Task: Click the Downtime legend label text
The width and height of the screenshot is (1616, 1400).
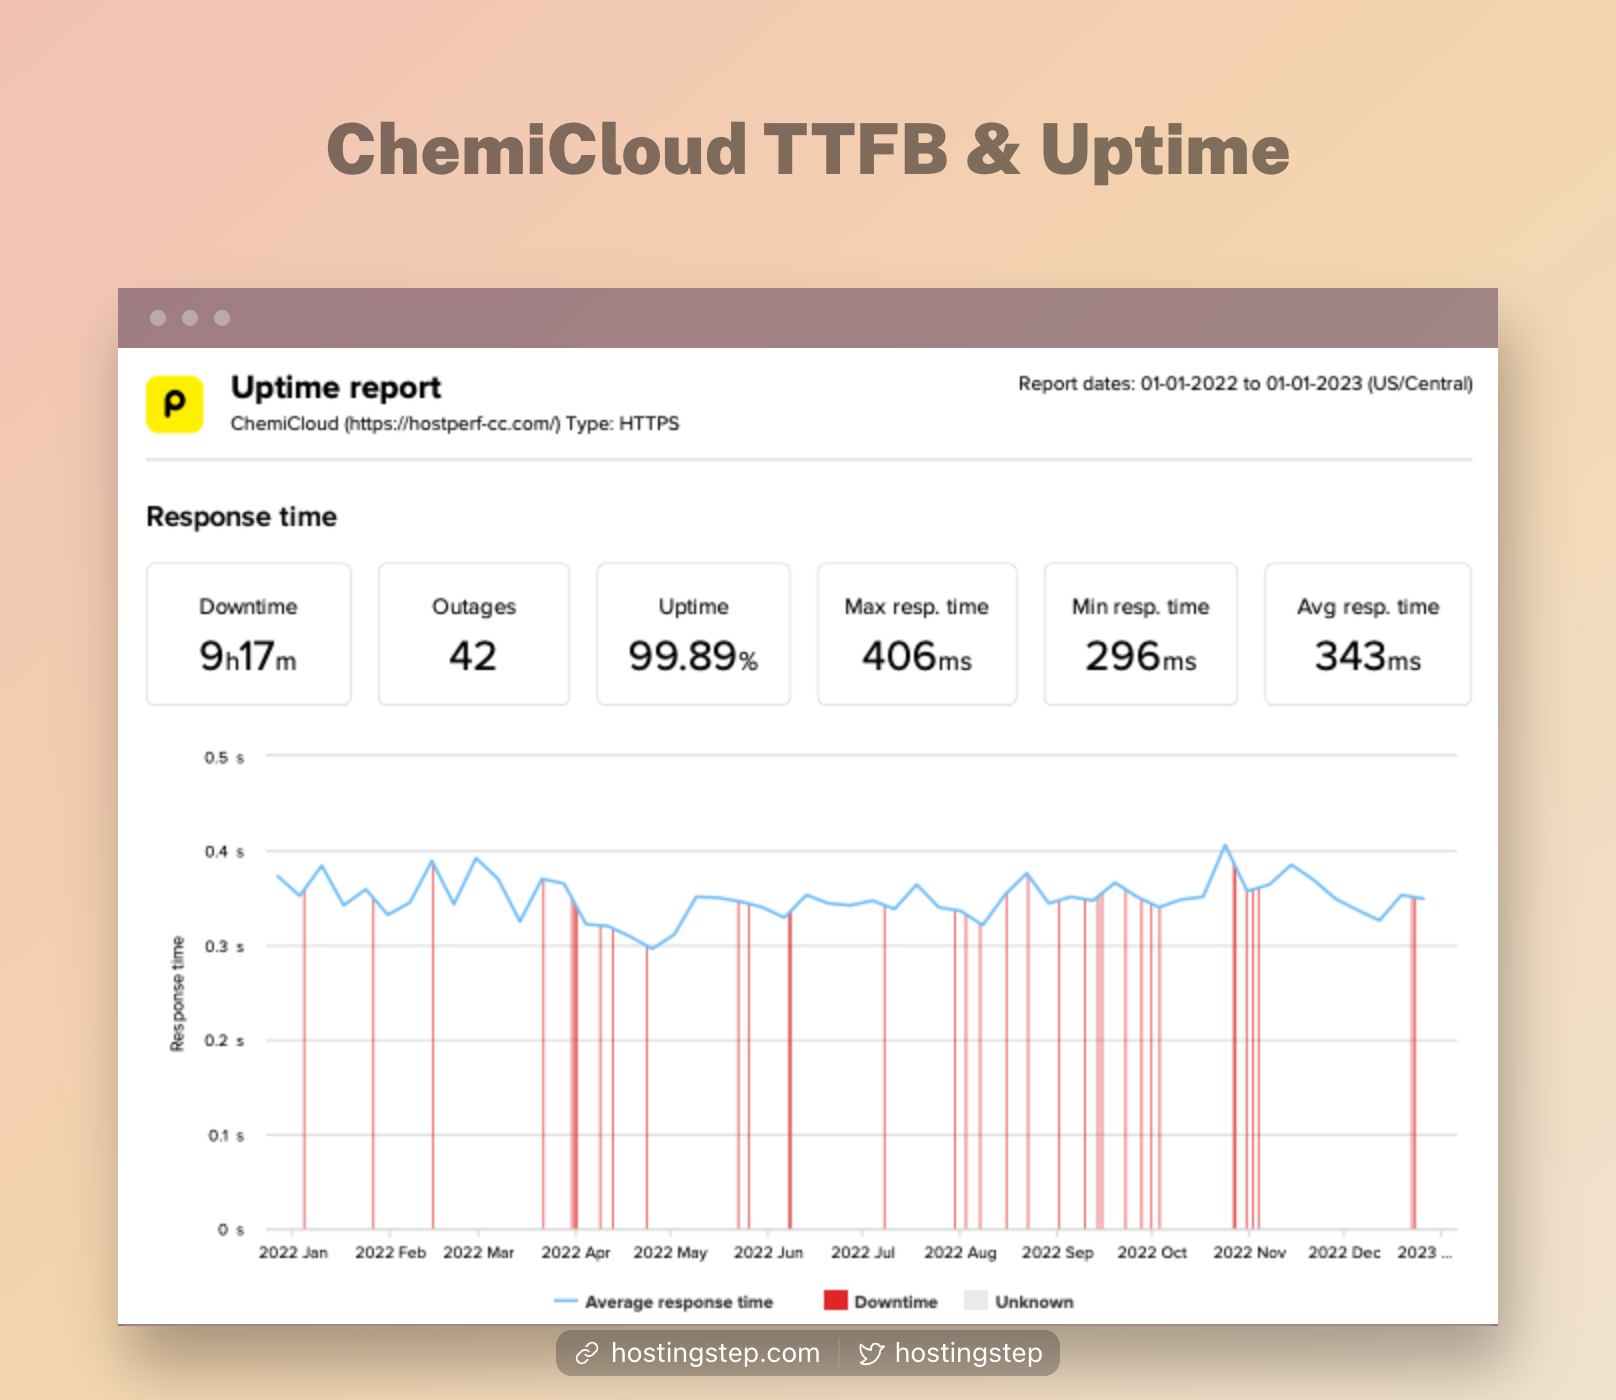Action: point(896,1302)
